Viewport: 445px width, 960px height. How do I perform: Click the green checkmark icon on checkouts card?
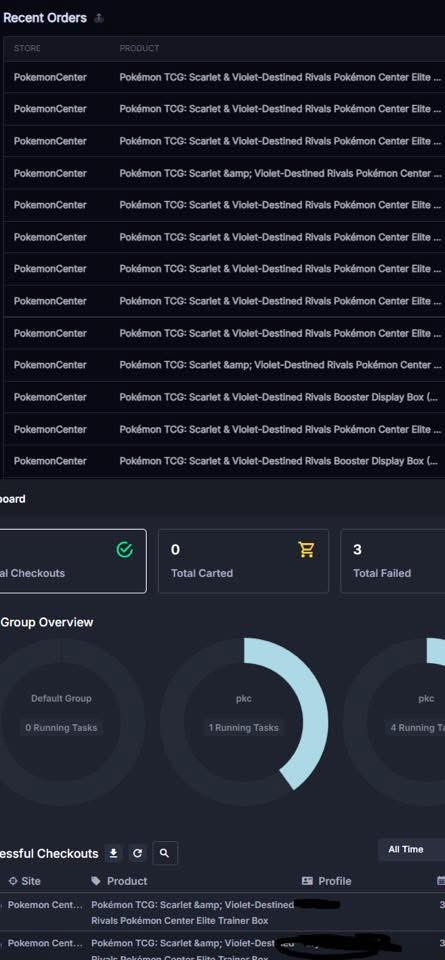click(125, 550)
